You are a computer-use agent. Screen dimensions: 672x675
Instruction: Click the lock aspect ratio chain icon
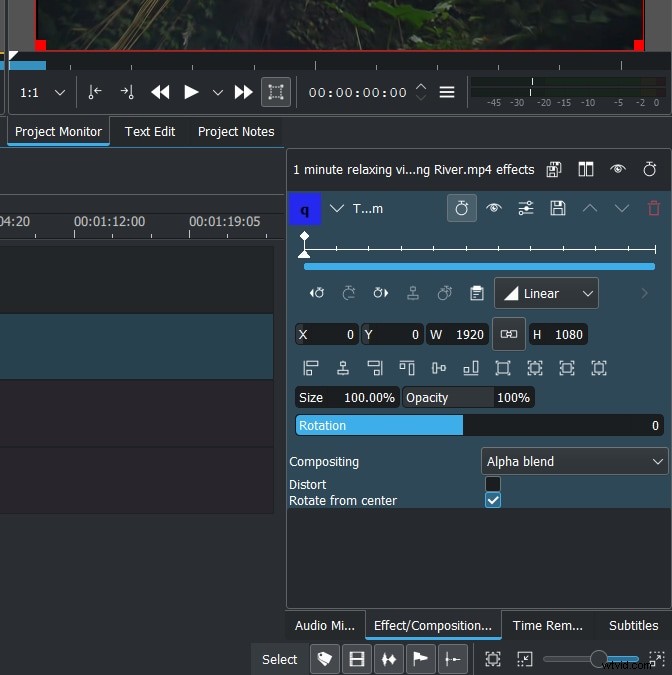(x=508, y=334)
